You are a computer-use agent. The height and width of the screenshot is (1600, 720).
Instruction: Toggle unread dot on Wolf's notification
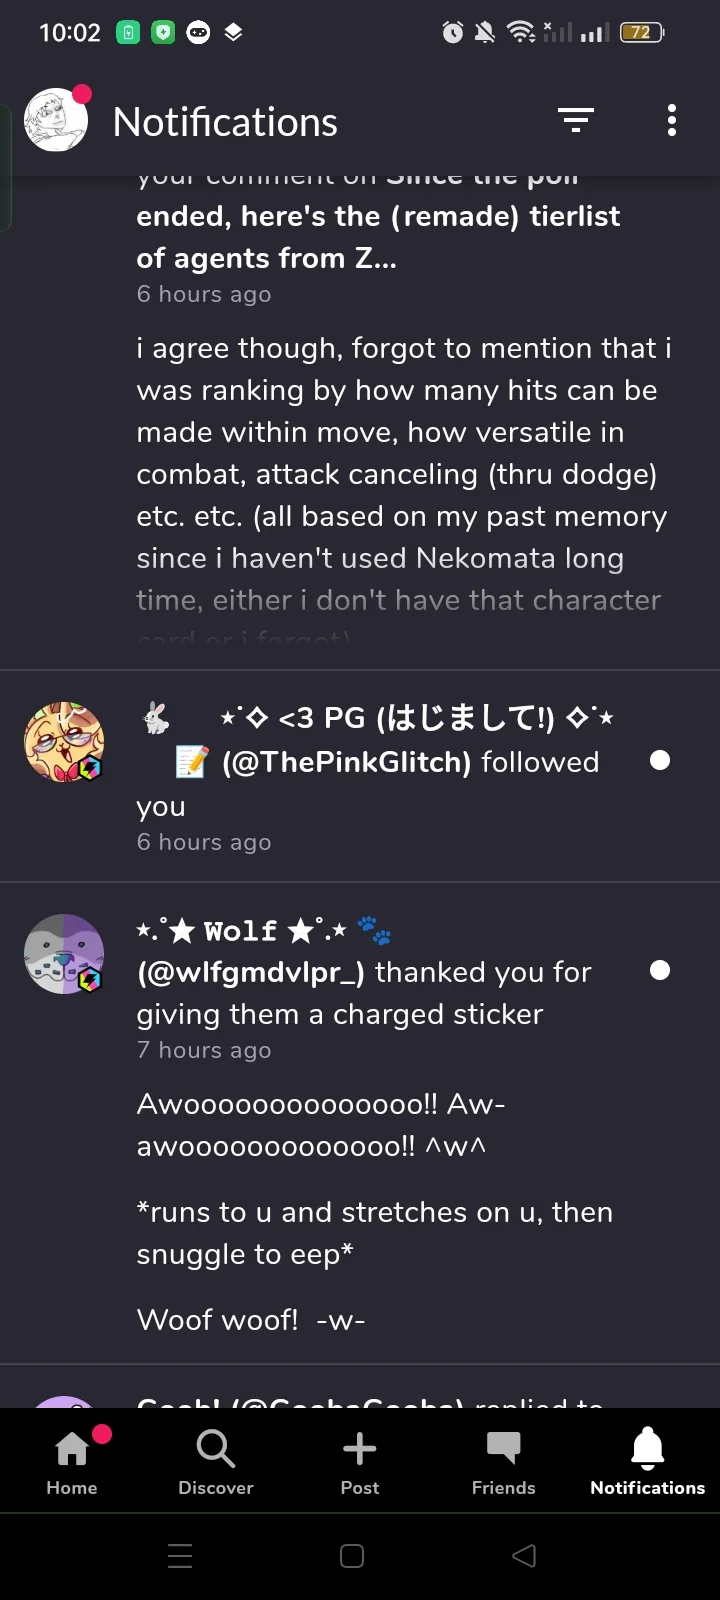point(660,970)
